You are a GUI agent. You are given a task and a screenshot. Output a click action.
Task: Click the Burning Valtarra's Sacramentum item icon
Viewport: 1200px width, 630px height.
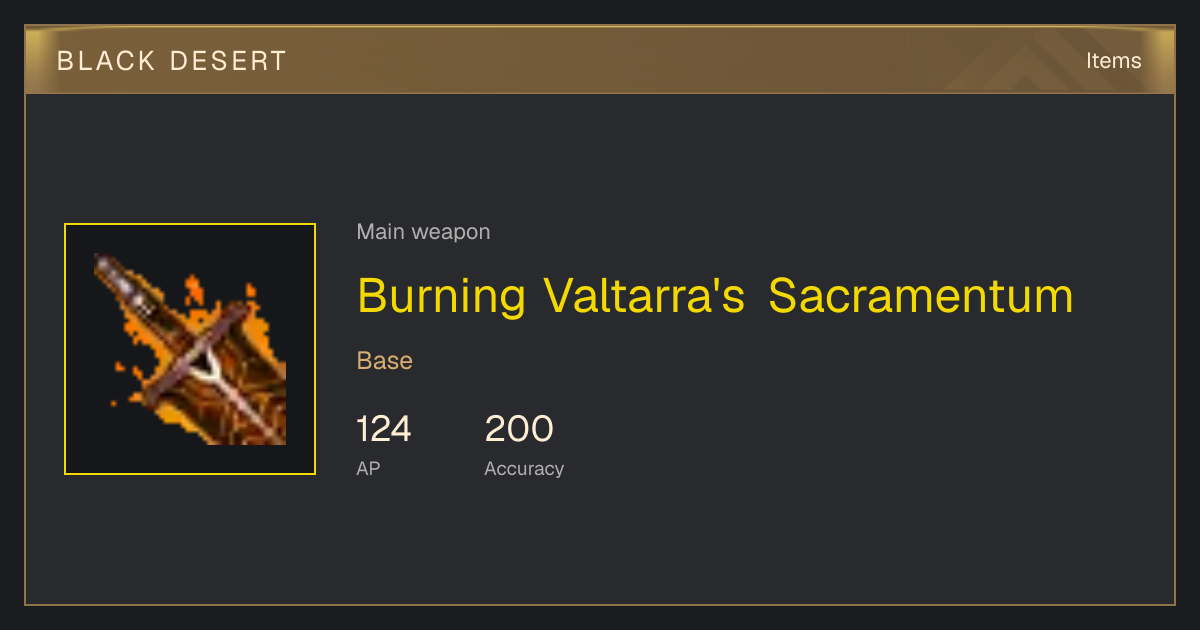(190, 349)
